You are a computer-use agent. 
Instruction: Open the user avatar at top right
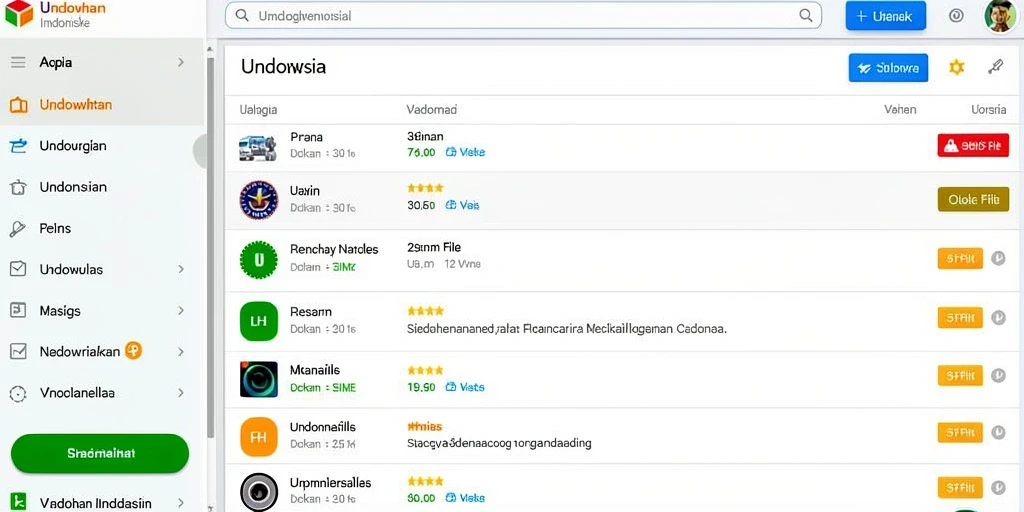coord(1000,16)
